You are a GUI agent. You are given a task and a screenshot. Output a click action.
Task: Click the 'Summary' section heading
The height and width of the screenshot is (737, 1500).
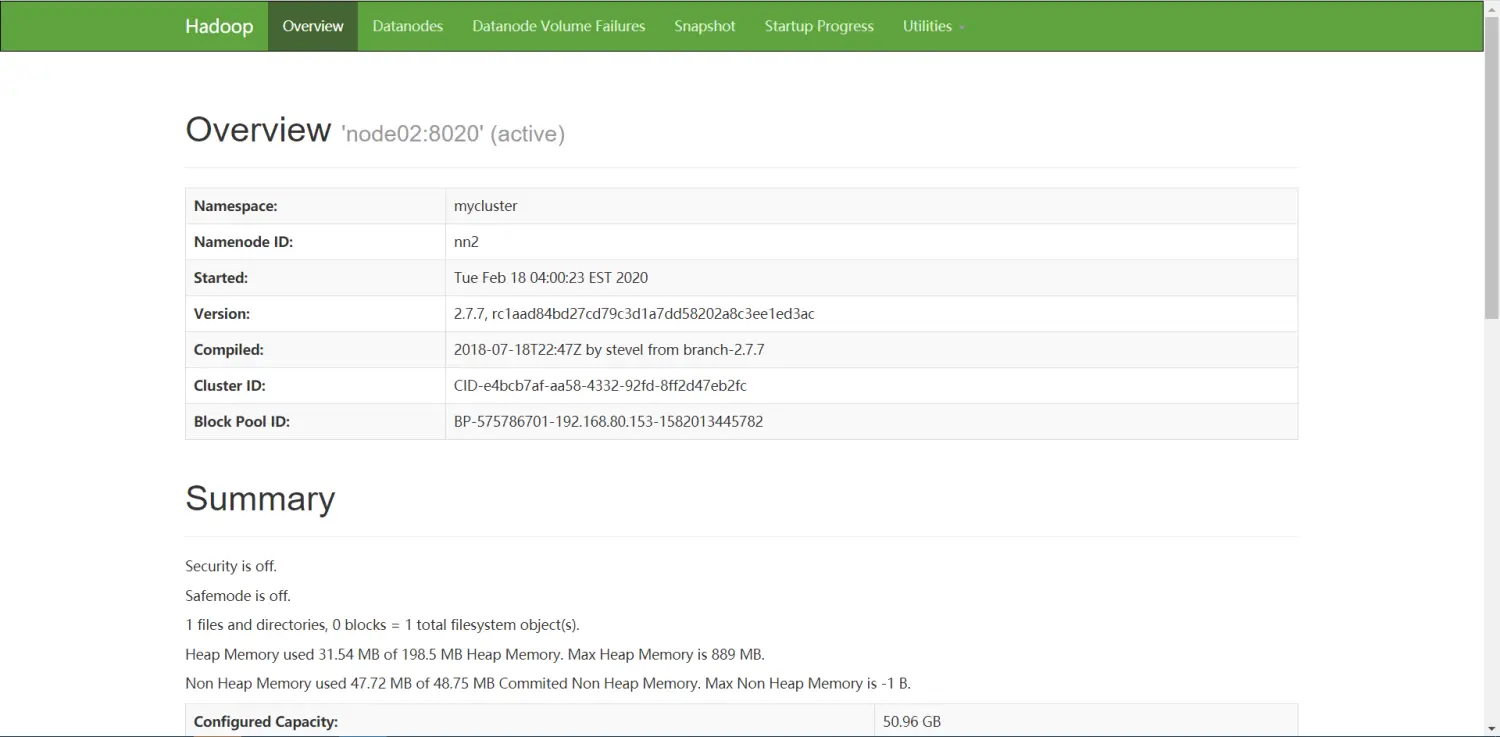pyautogui.click(x=260, y=499)
